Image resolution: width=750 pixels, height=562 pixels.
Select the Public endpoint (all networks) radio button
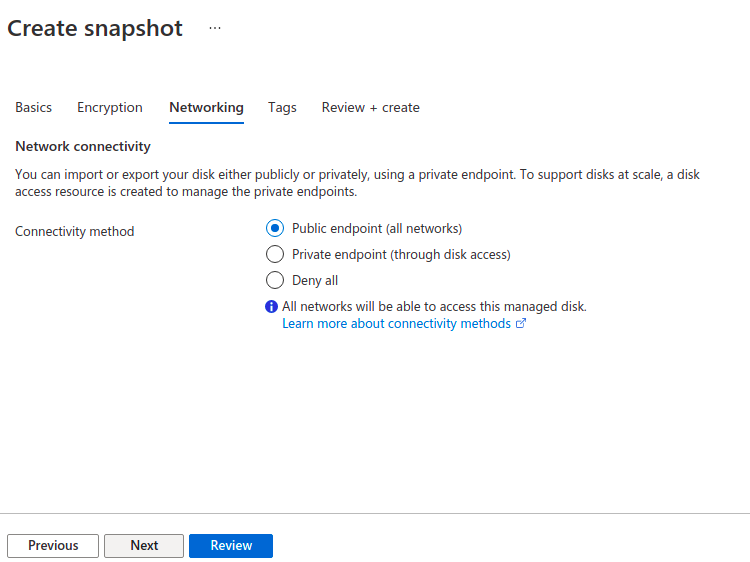click(x=275, y=228)
